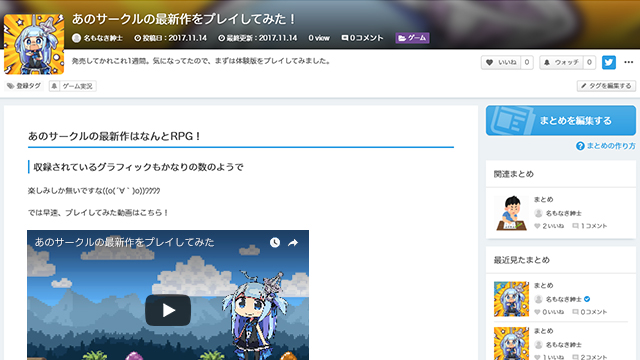This screenshot has width=640, height=360.
Task: Share the summary via Twitter icon
Action: pyautogui.click(x=609, y=62)
